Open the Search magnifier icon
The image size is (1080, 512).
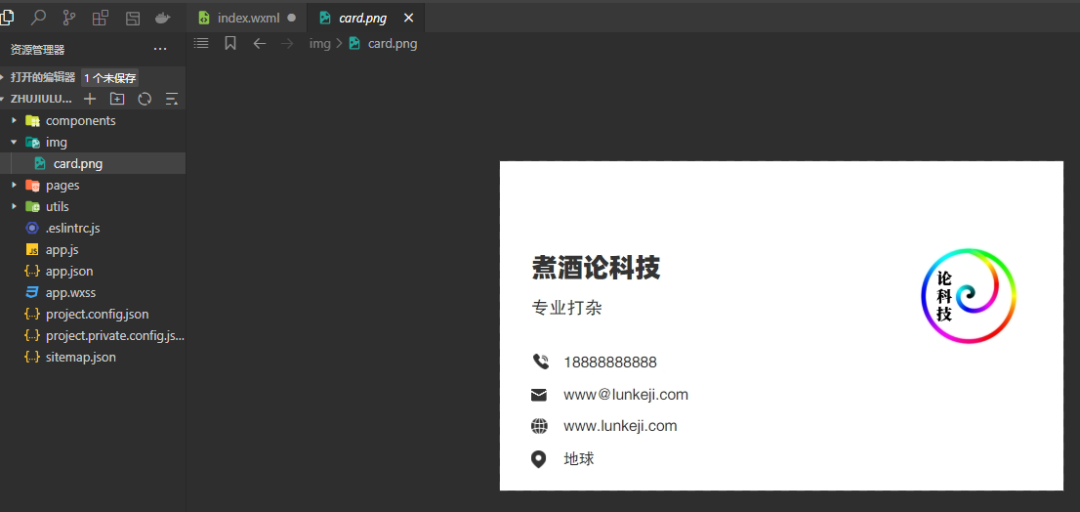[39, 18]
